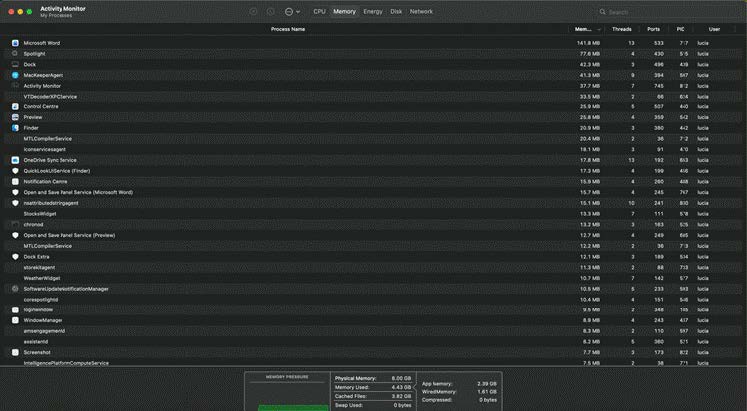
Task: Click the Search field
Action: (x=667, y=12)
